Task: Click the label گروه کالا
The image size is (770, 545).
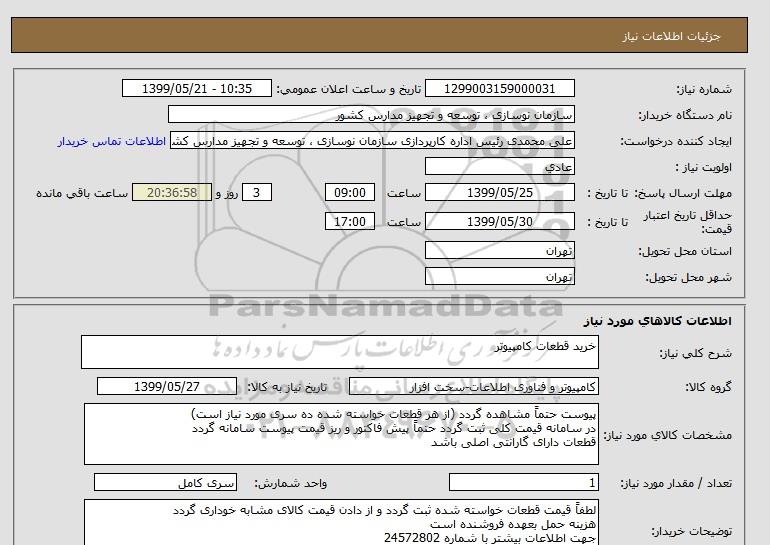Action: click(x=709, y=387)
